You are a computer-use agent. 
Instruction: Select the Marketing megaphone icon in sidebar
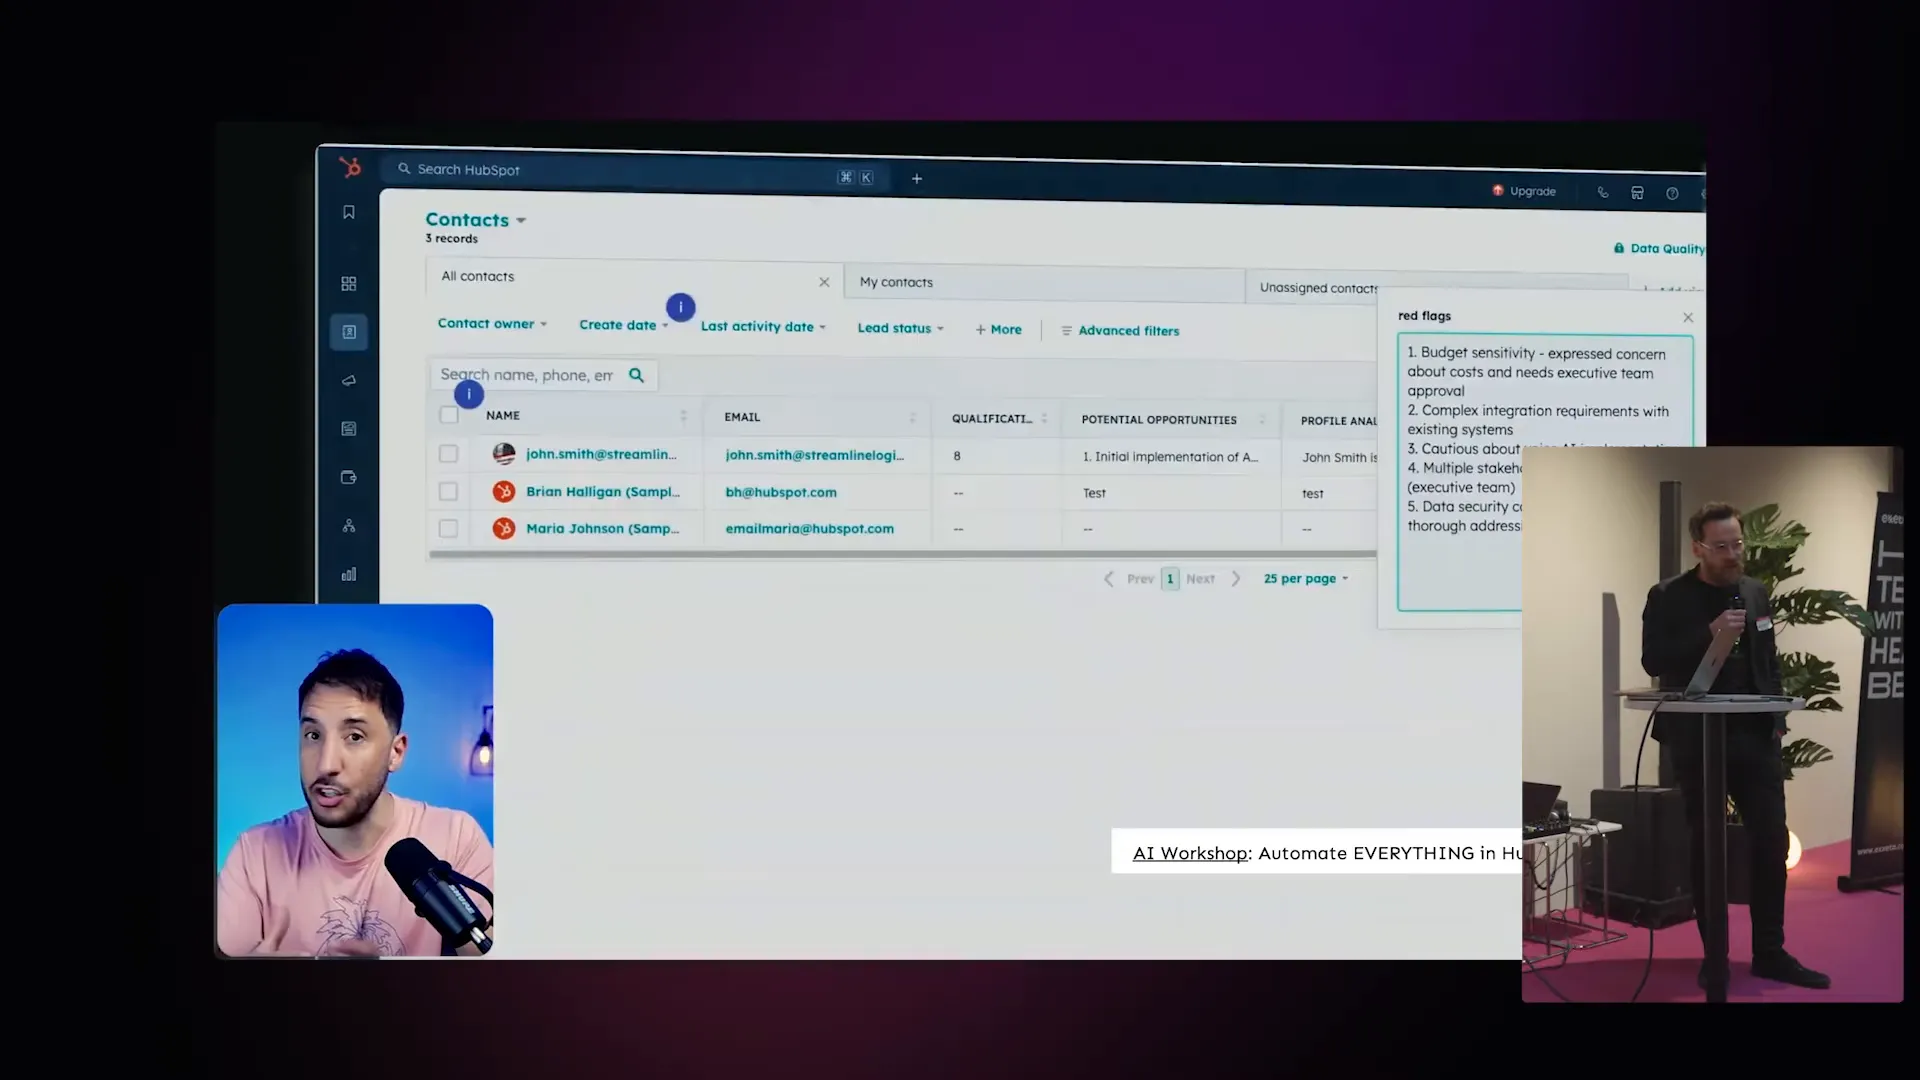point(348,380)
